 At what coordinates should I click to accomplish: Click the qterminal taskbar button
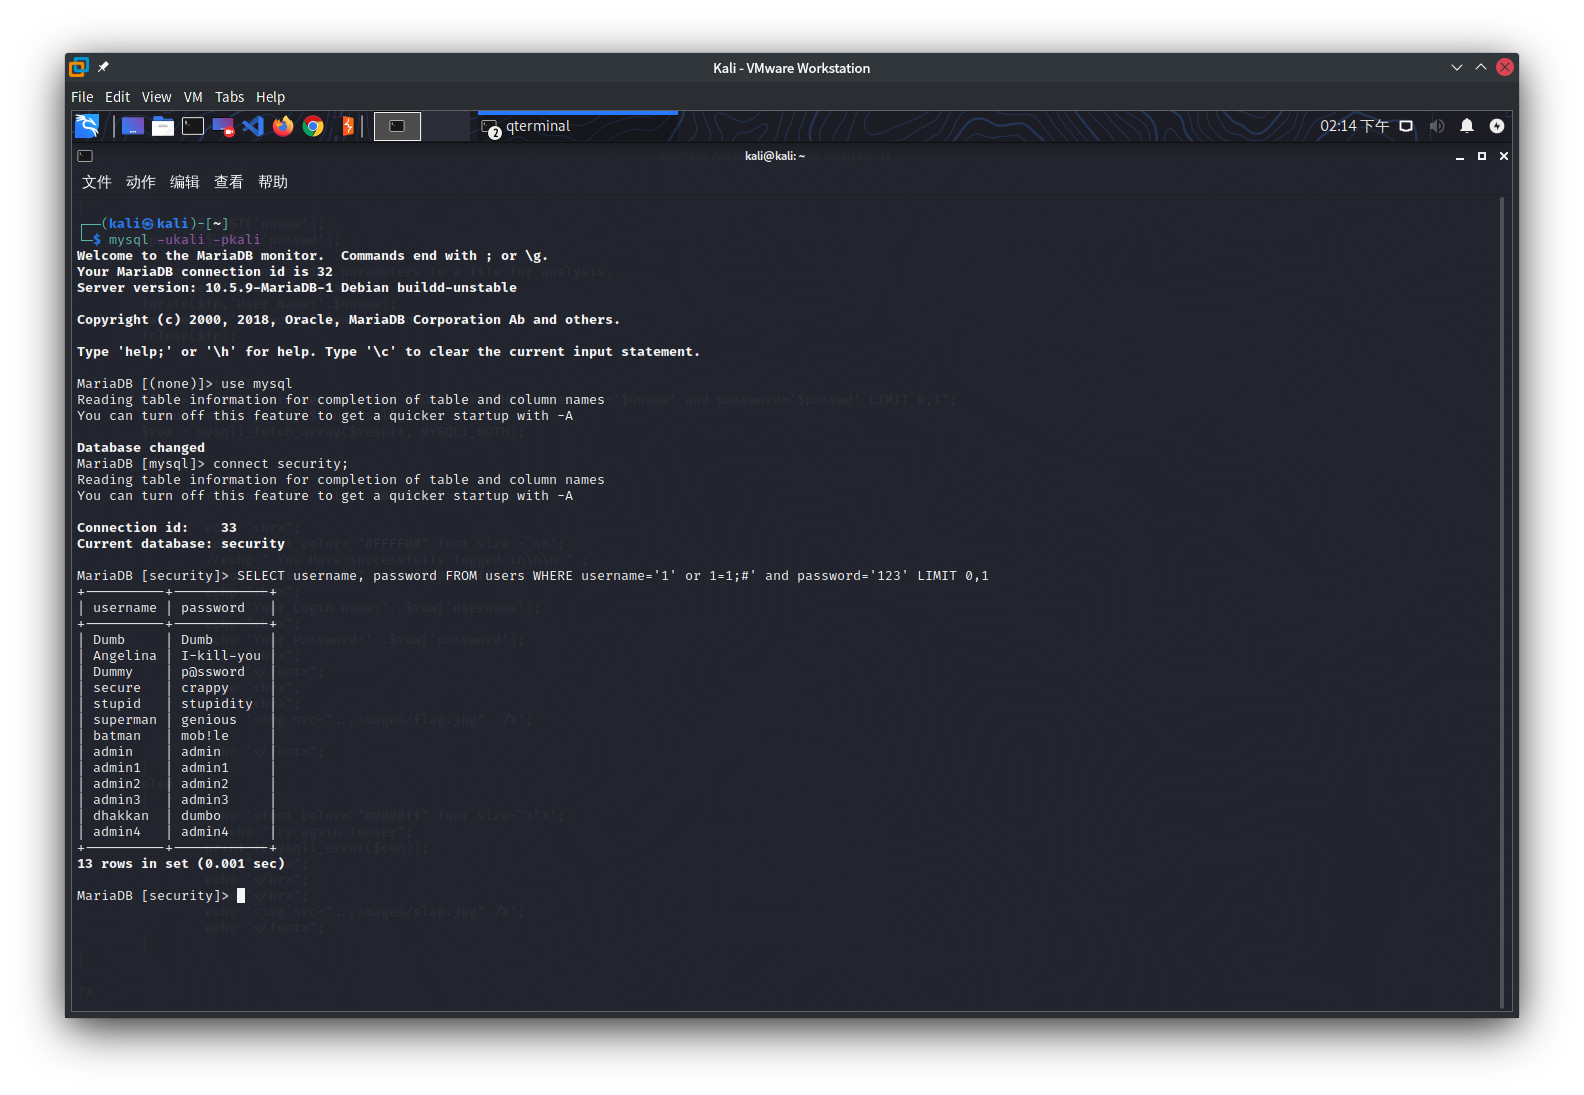[x=577, y=126]
